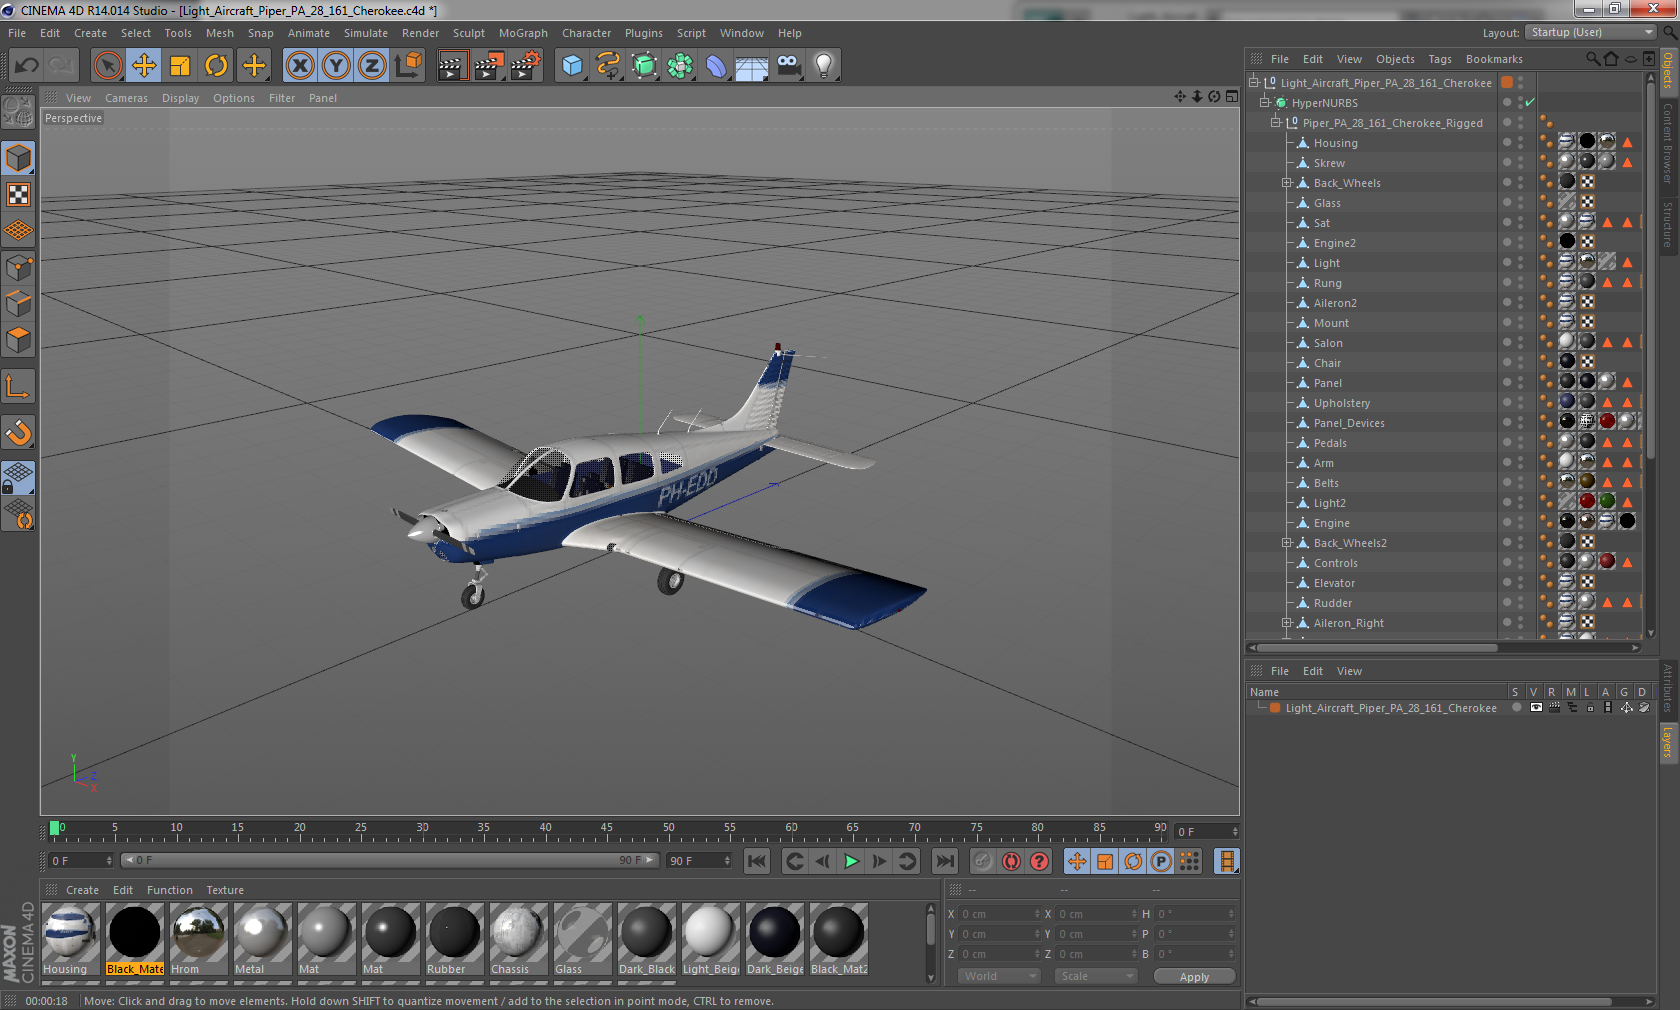Play the animation forward
This screenshot has height=1010, width=1680.
tap(851, 861)
